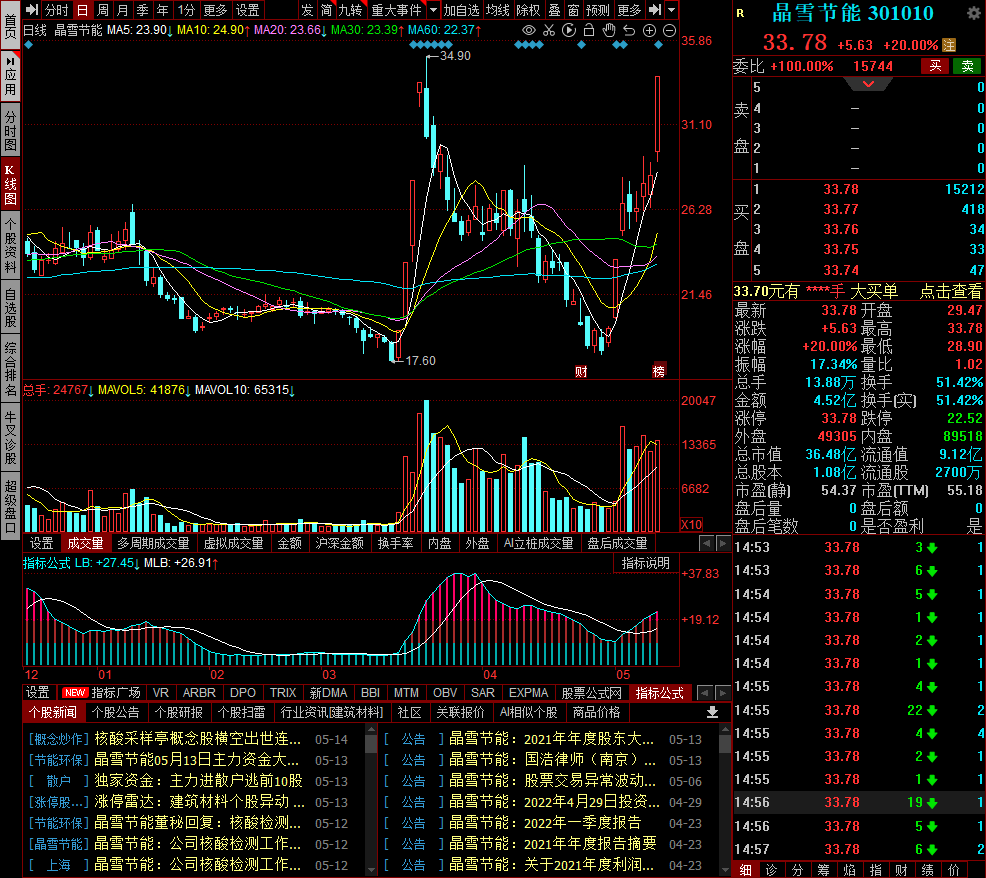Image resolution: width=986 pixels, height=878 pixels.
Task: Switch volume panel to 换手率 tab
Action: (395, 543)
